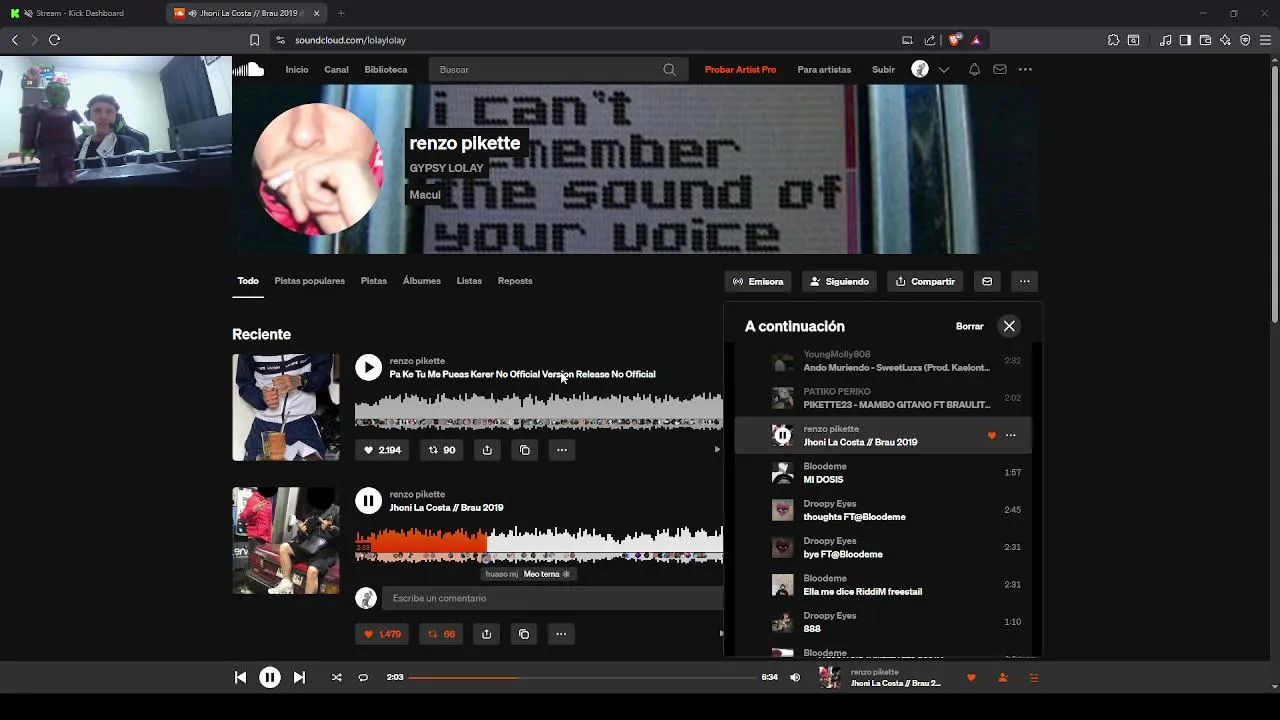Switch to Reposts tab

[x=515, y=281]
